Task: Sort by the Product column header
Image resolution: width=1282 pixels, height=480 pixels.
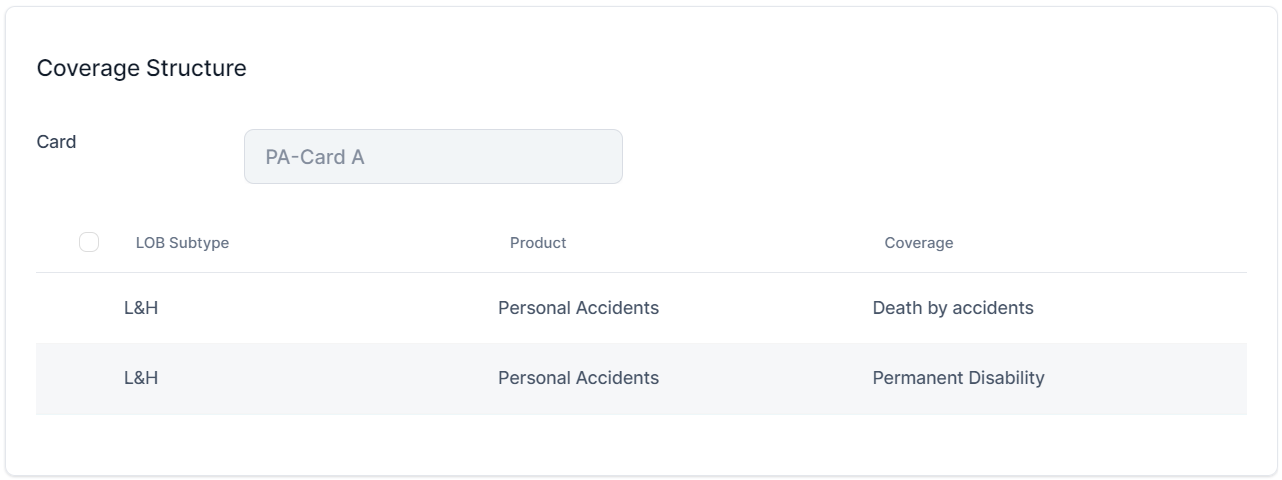Action: tap(538, 243)
